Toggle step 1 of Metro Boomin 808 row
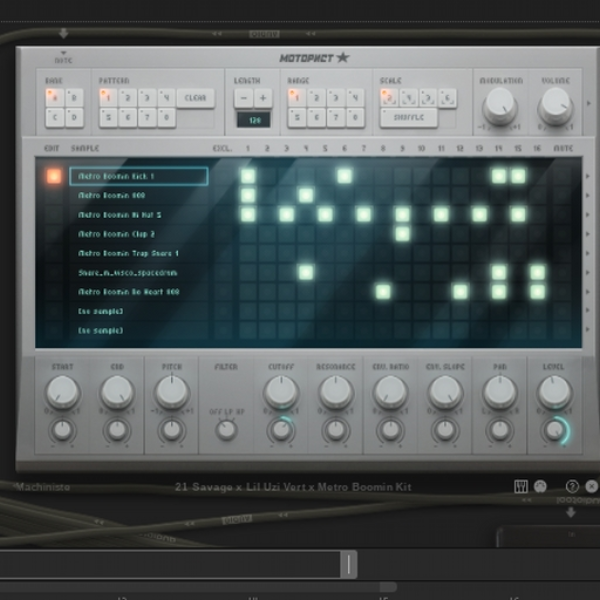 tap(248, 196)
